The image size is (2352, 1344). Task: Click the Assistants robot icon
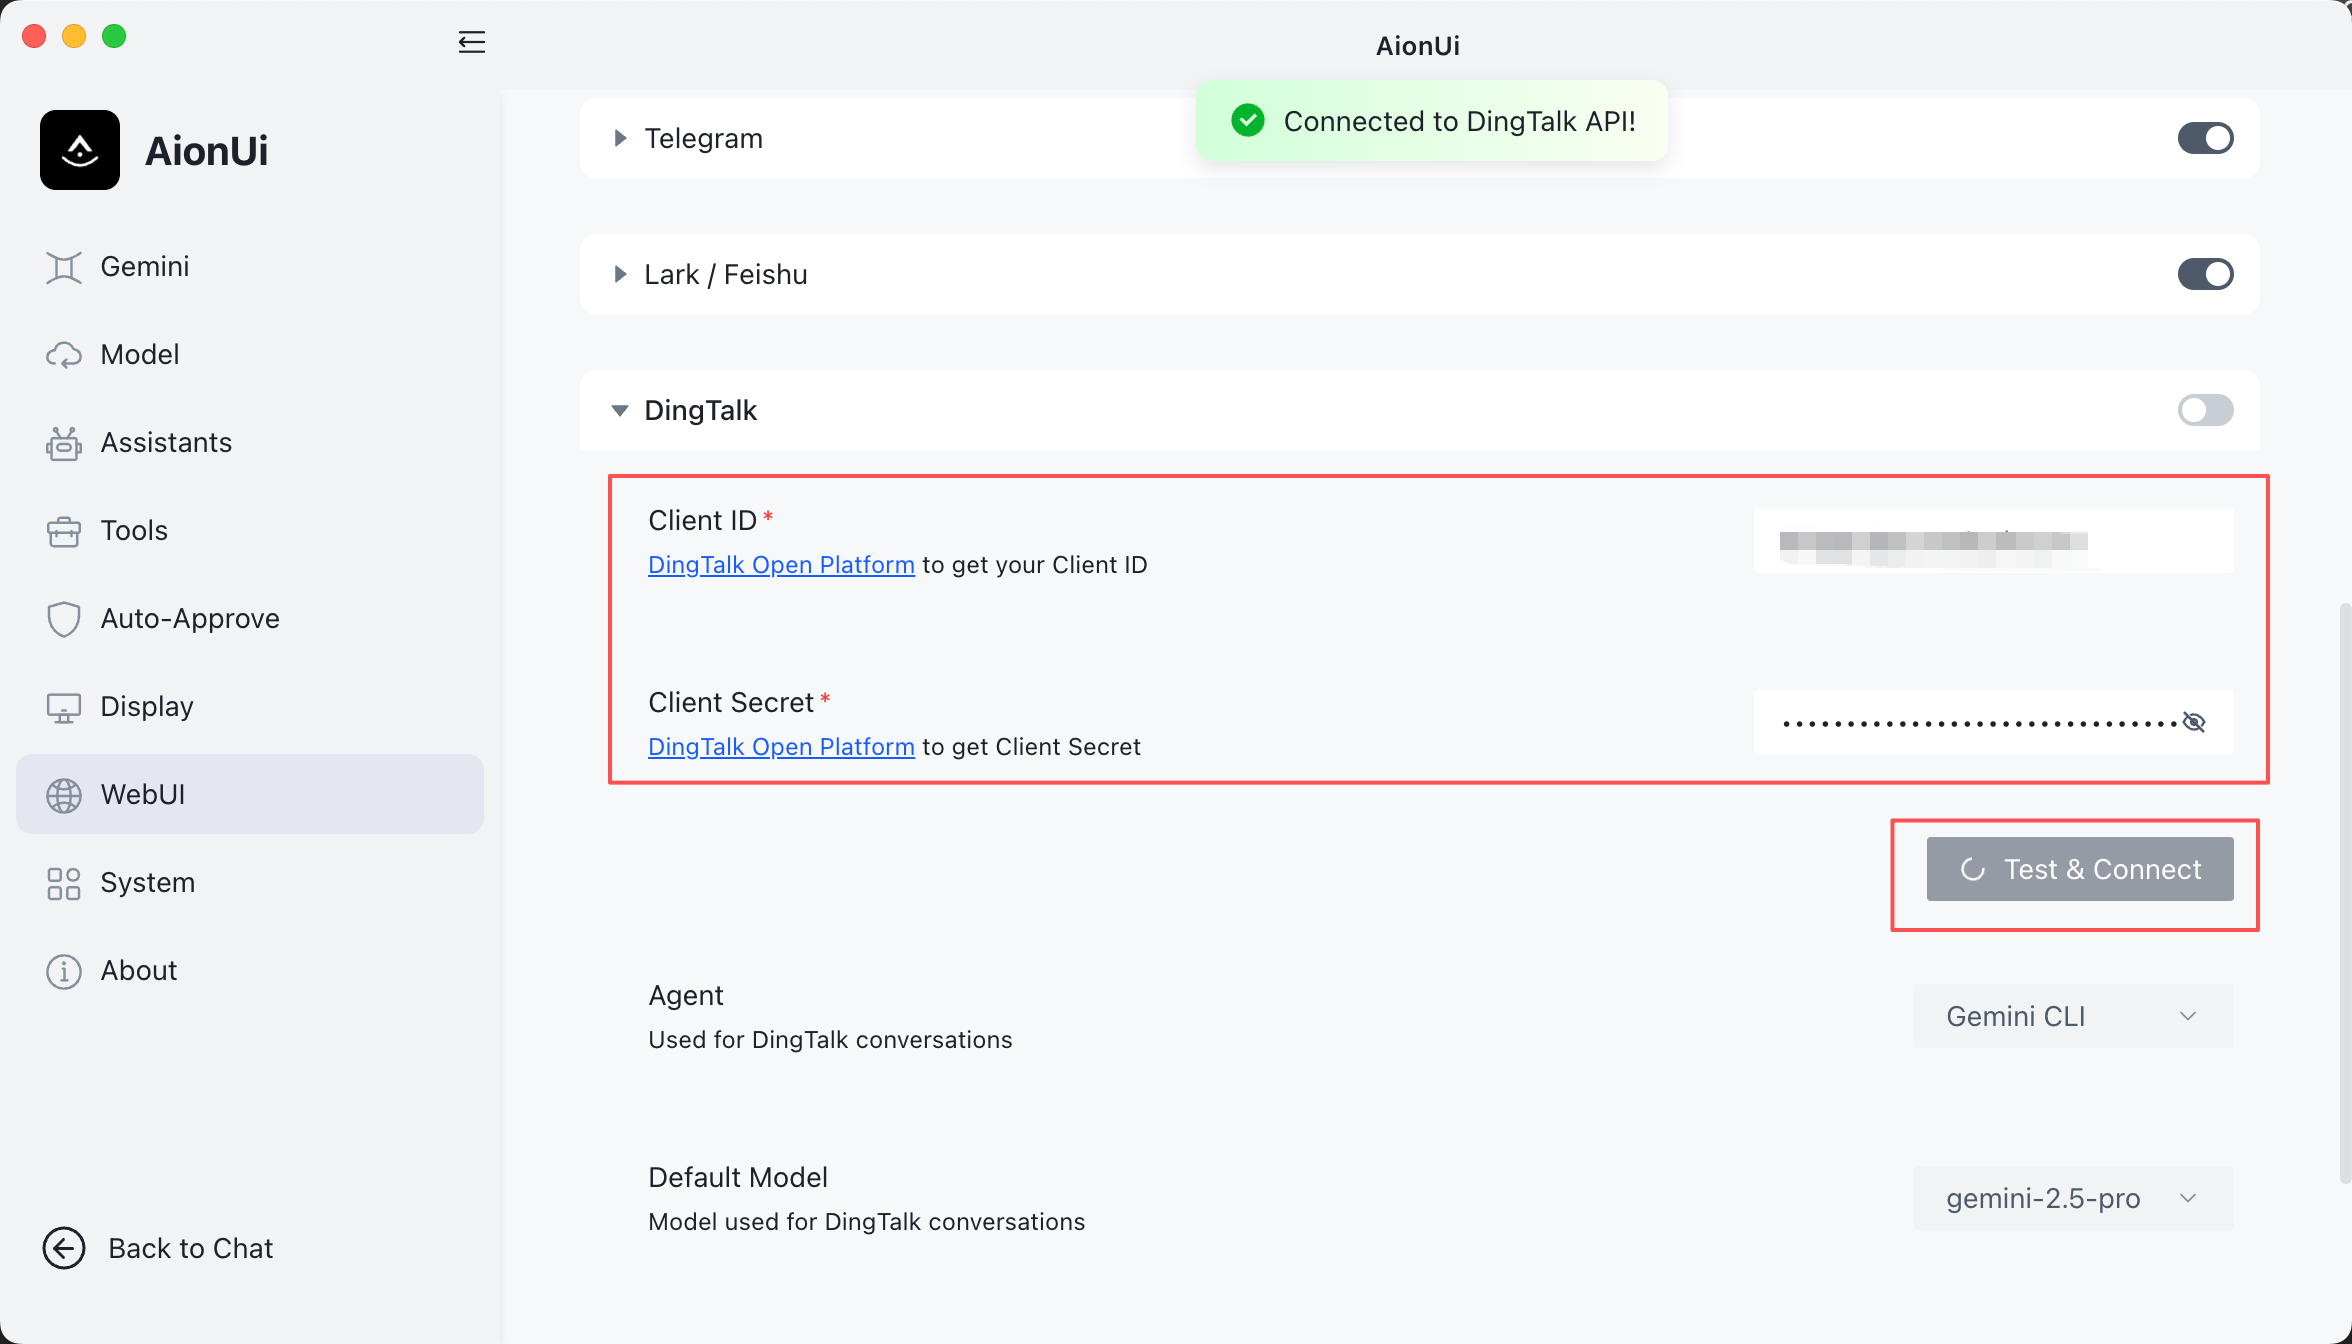pyautogui.click(x=64, y=443)
